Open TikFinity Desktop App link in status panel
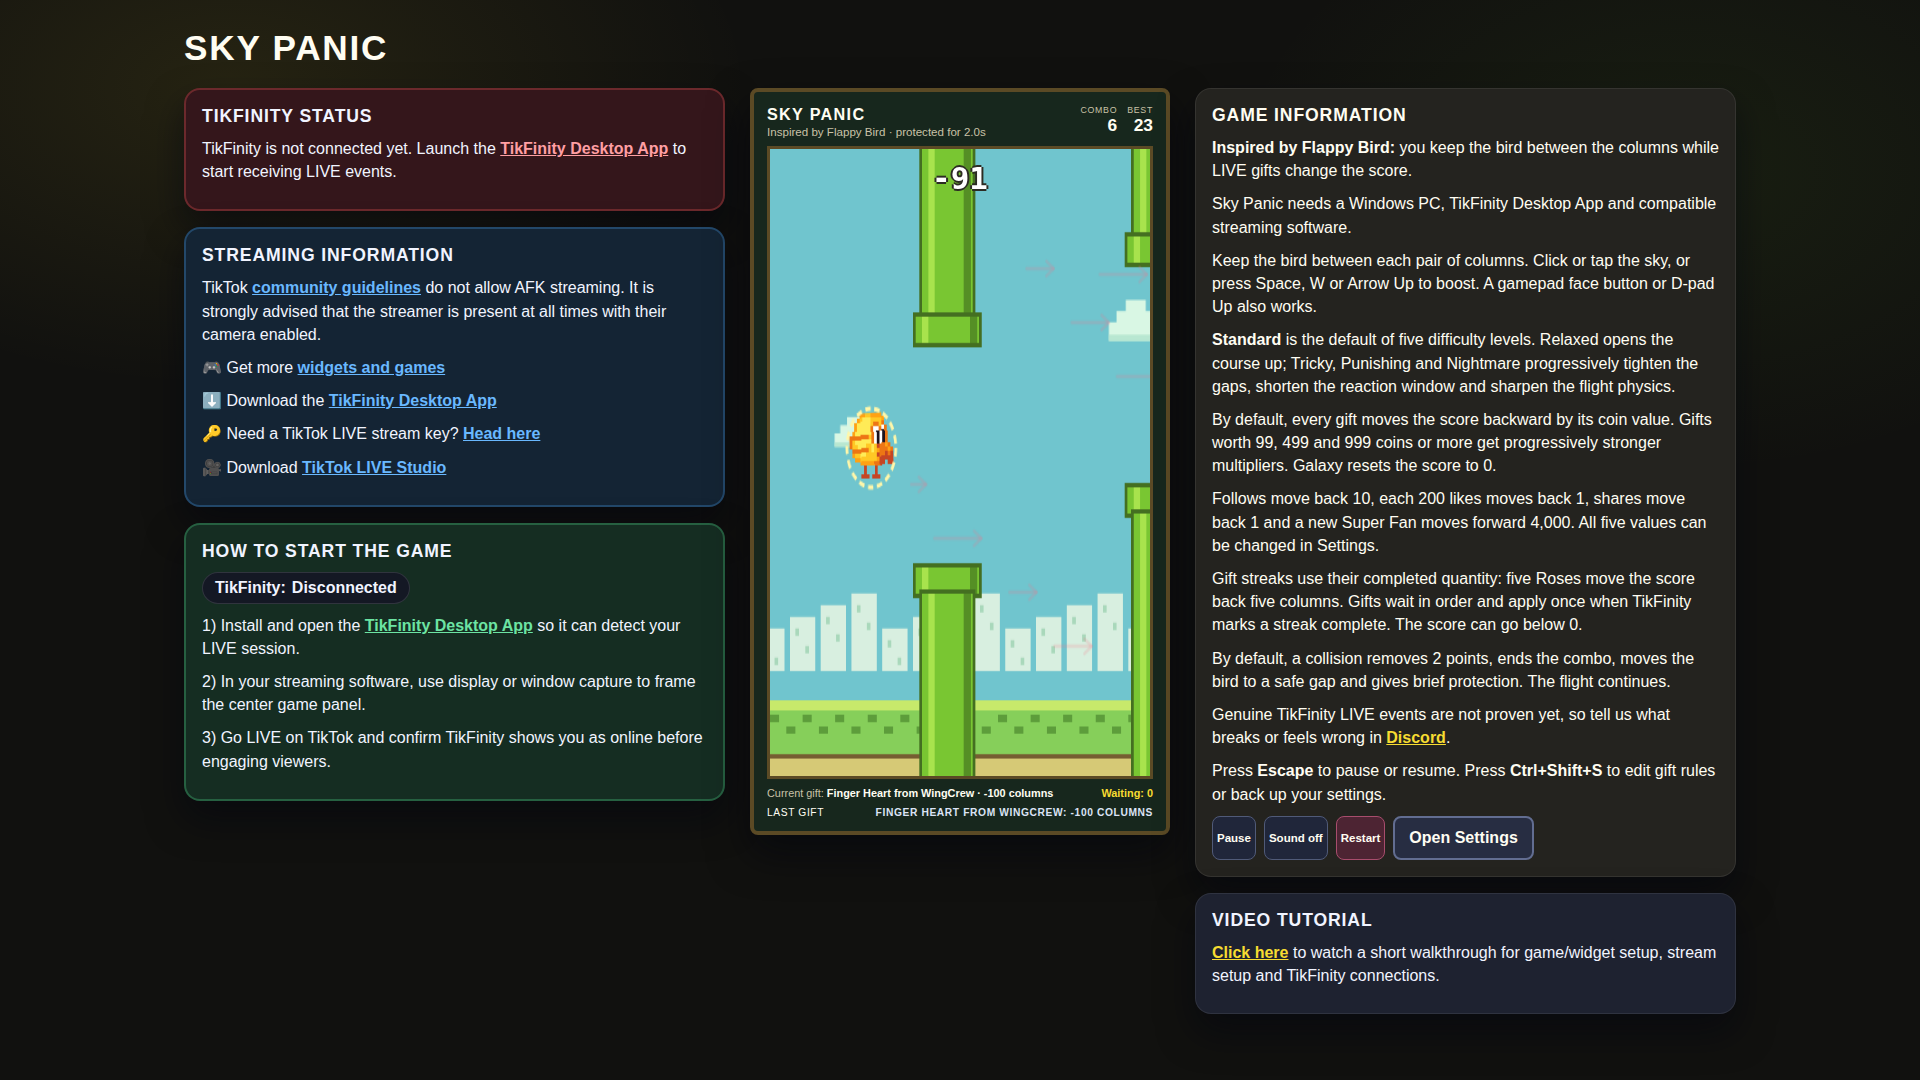 click(584, 148)
